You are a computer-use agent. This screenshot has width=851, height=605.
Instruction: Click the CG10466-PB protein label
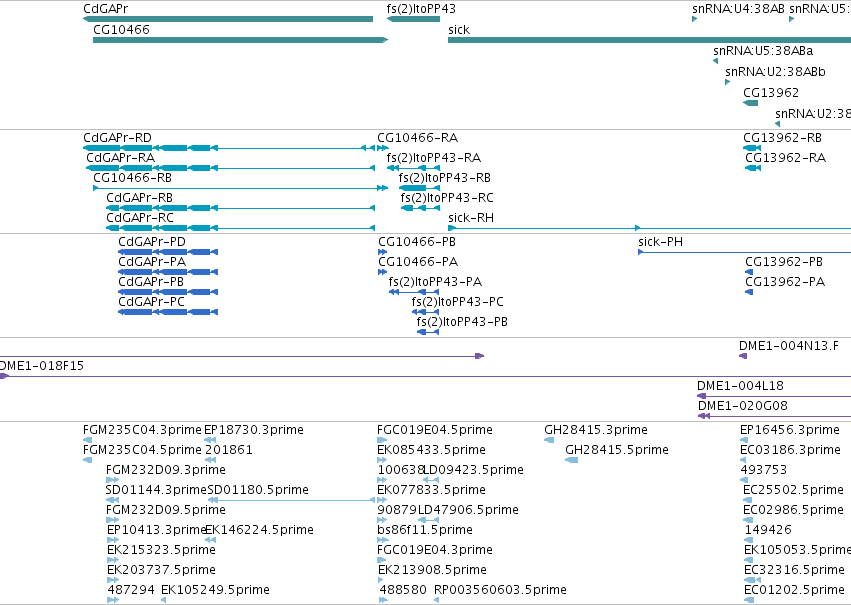pos(417,241)
